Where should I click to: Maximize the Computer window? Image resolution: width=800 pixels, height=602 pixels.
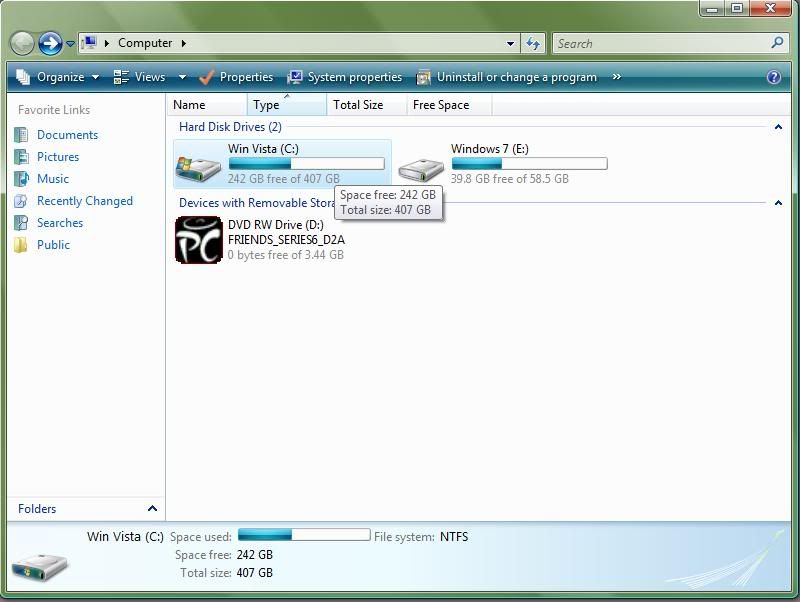736,9
